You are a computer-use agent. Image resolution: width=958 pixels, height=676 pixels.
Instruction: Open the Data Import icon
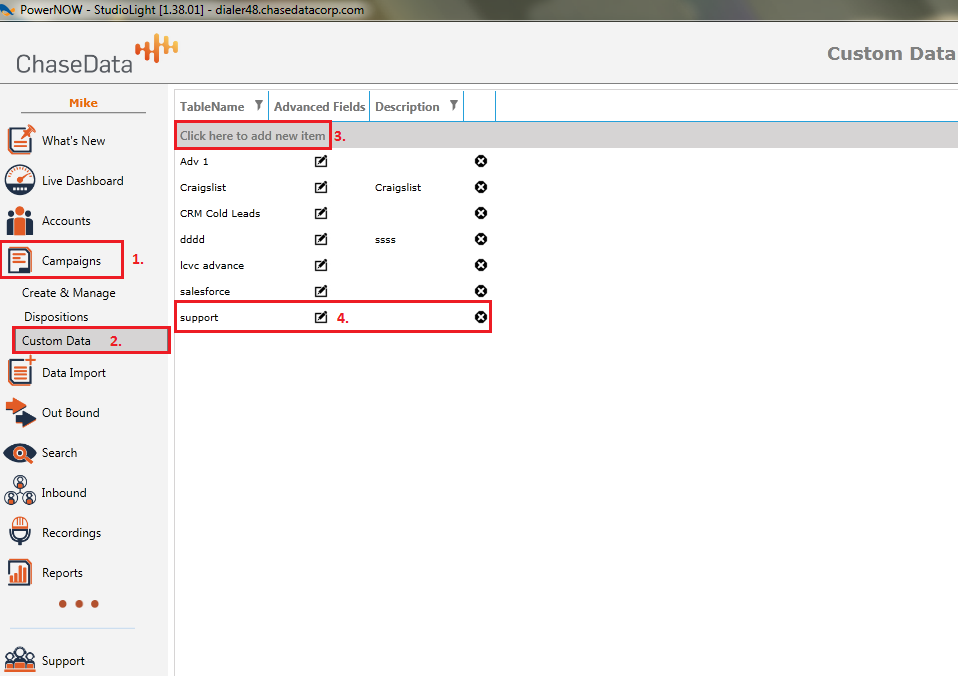point(21,372)
